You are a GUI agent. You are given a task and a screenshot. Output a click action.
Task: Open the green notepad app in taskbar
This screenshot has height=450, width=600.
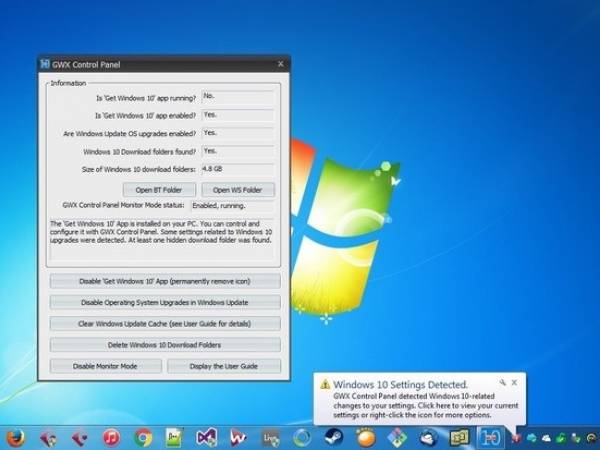click(174, 438)
